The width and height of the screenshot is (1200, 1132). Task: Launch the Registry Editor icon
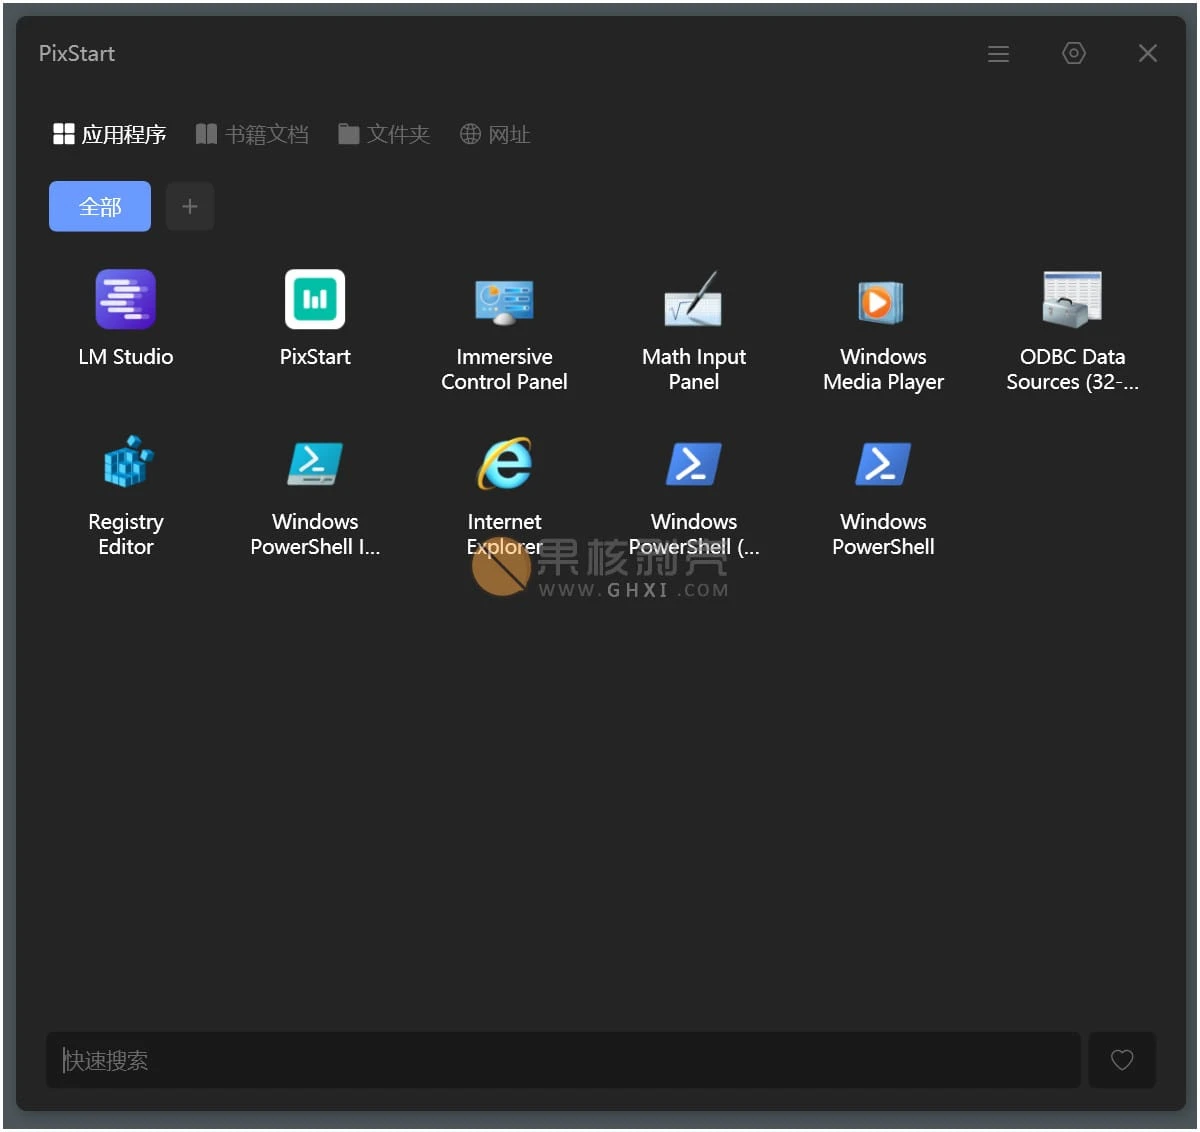point(126,463)
